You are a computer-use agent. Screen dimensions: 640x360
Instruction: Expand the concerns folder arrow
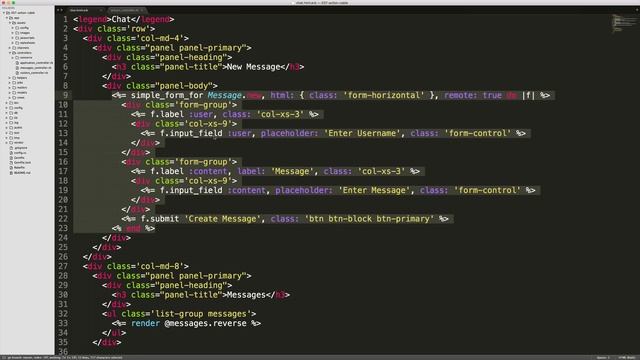pyautogui.click(x=12, y=58)
